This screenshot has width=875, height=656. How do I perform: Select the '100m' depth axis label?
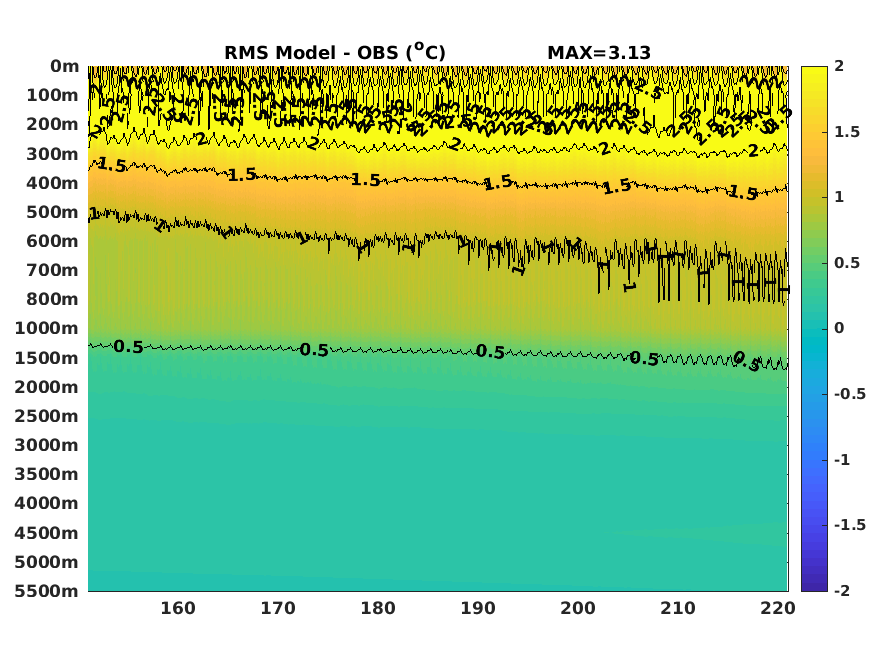(x=52, y=95)
